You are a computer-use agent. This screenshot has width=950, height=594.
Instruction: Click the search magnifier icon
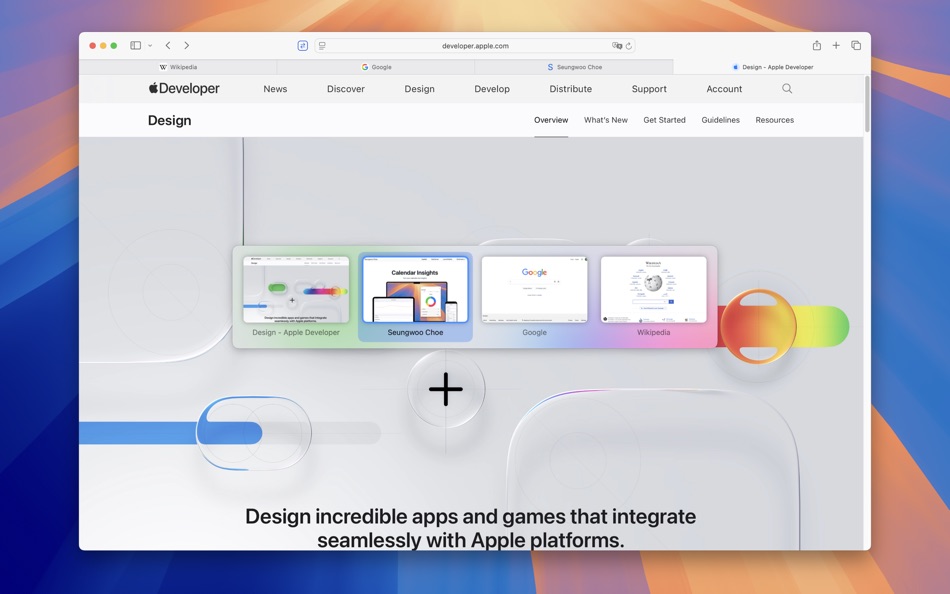pyautogui.click(x=787, y=88)
